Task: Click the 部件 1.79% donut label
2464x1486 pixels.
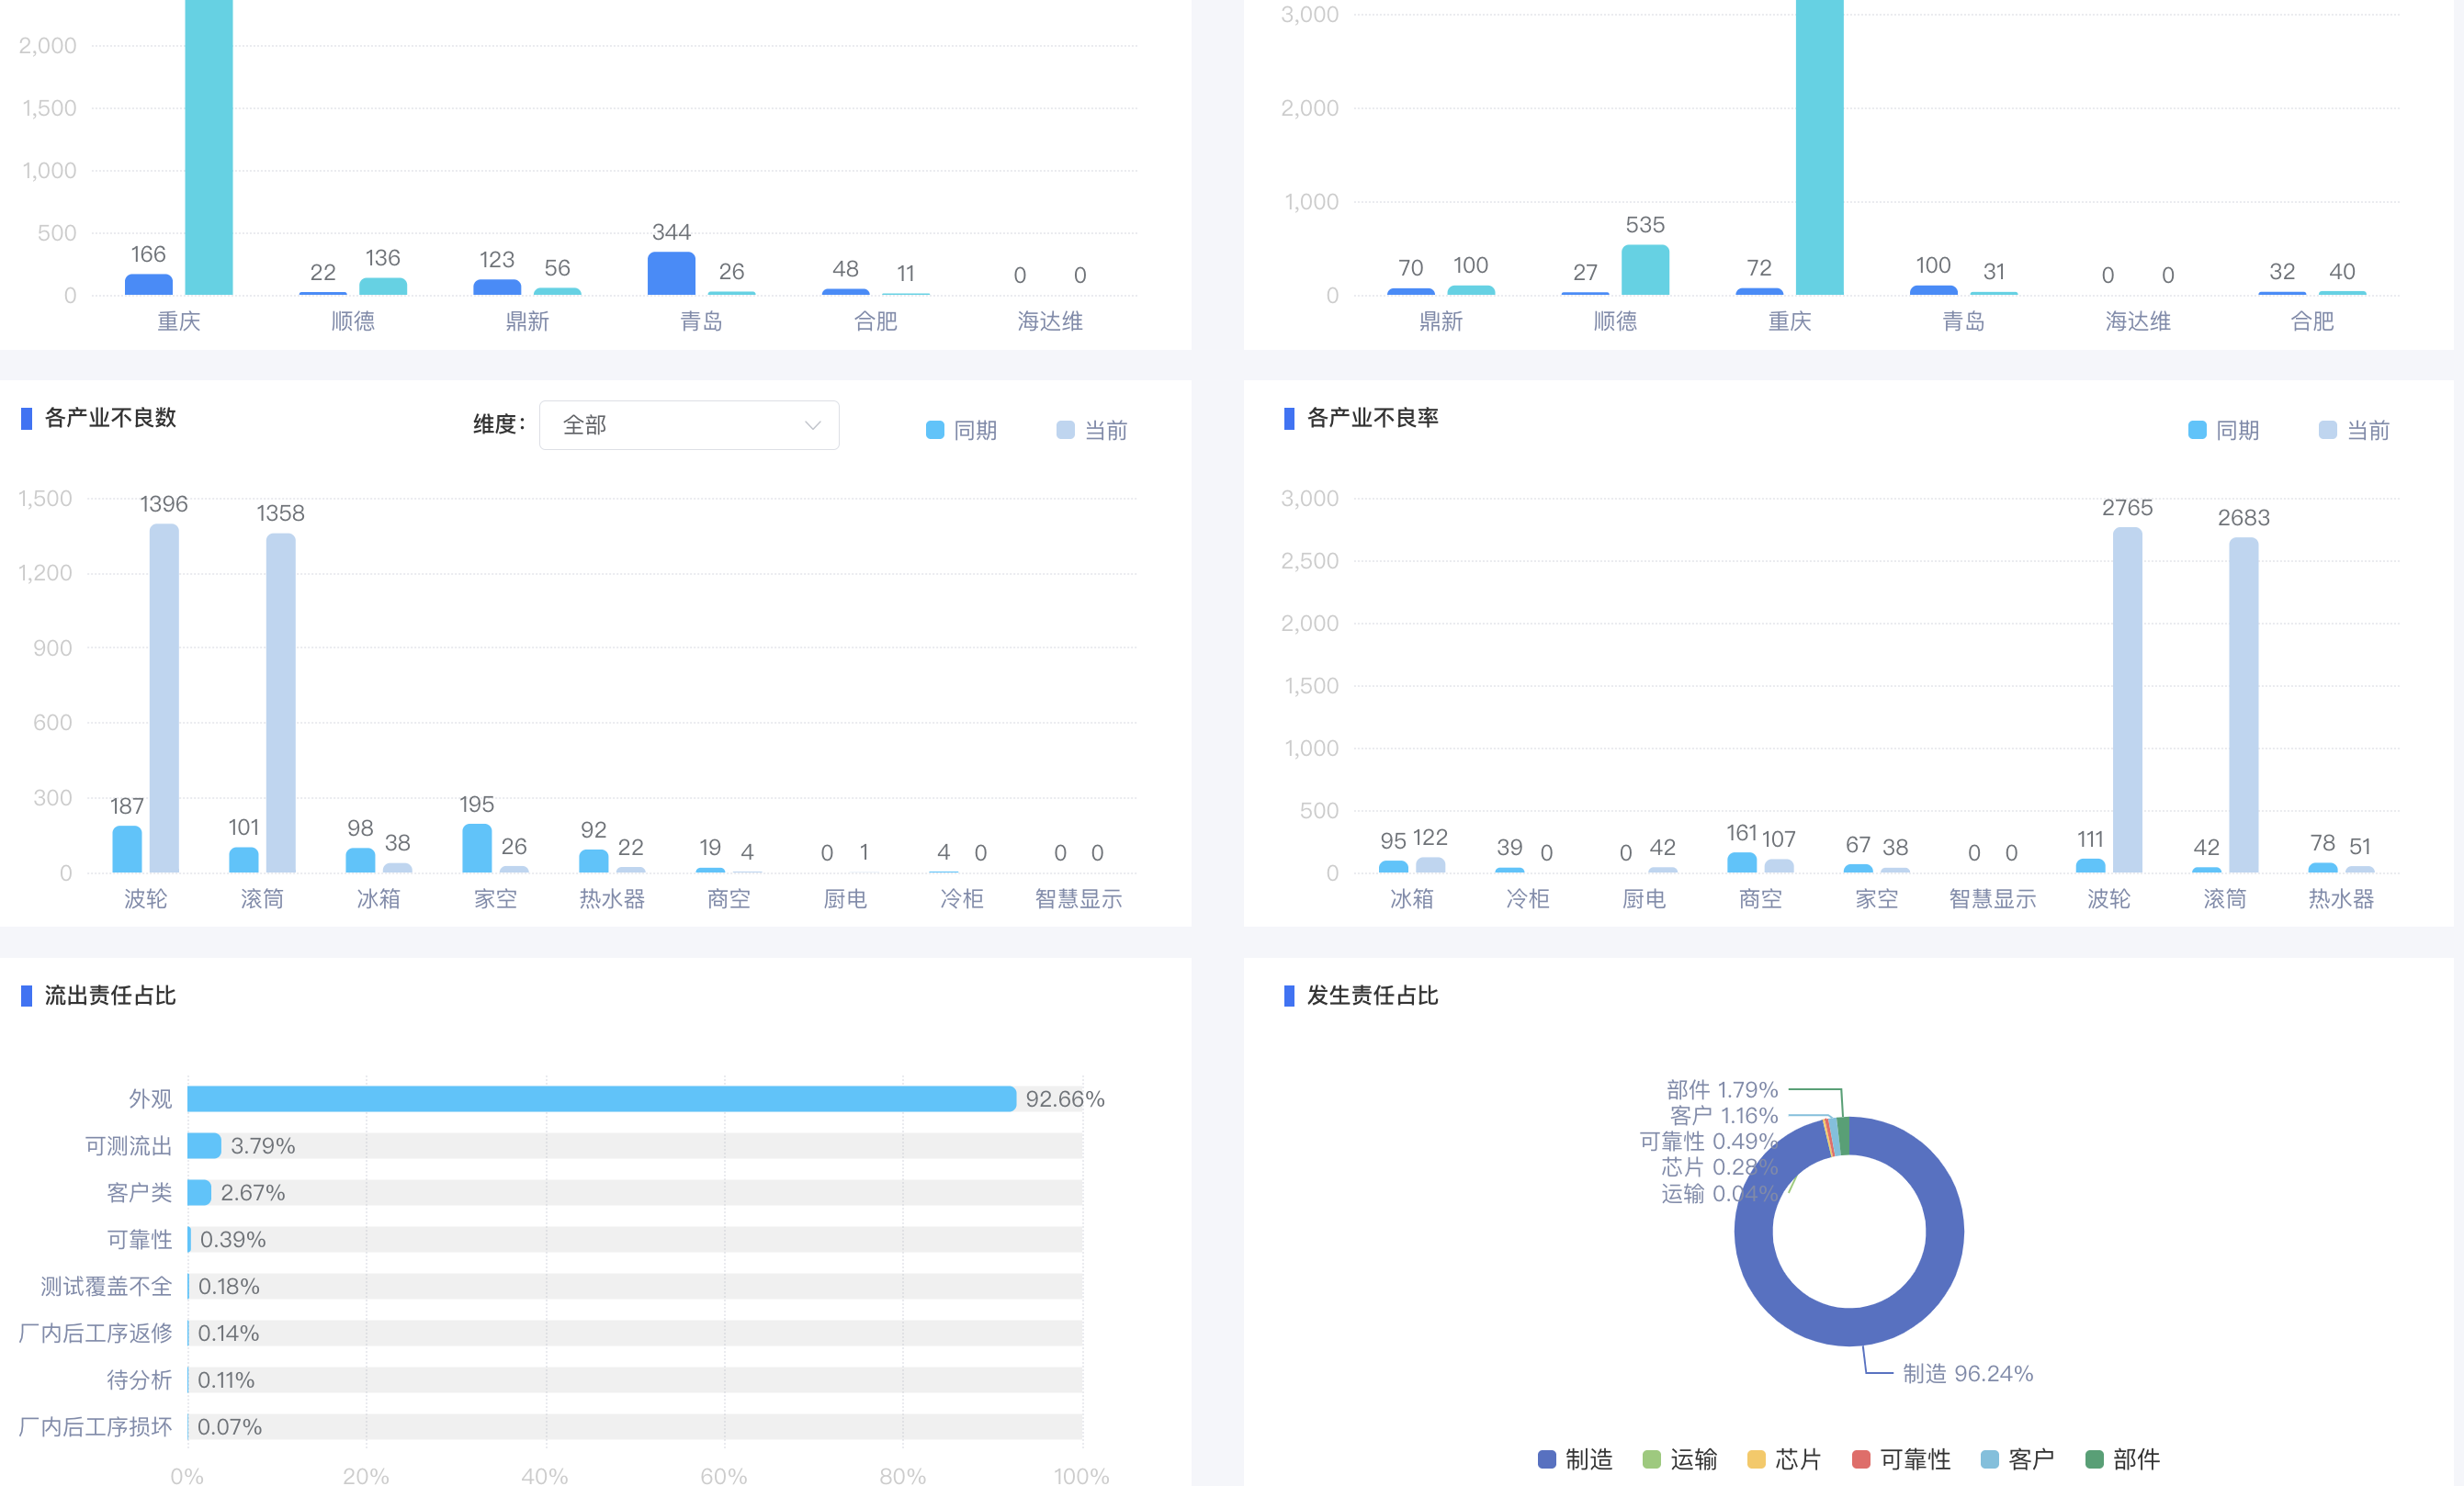Action: click(1722, 1089)
